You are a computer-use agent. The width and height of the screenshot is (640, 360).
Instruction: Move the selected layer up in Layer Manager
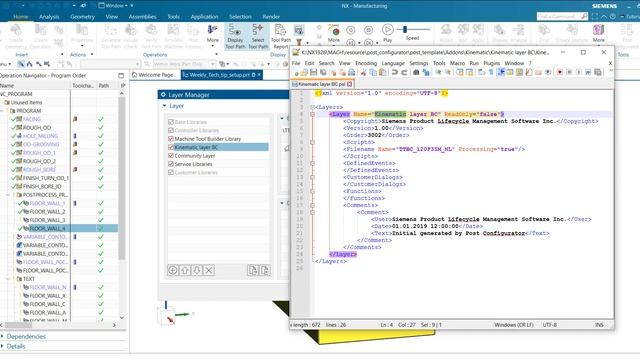pos(184,270)
